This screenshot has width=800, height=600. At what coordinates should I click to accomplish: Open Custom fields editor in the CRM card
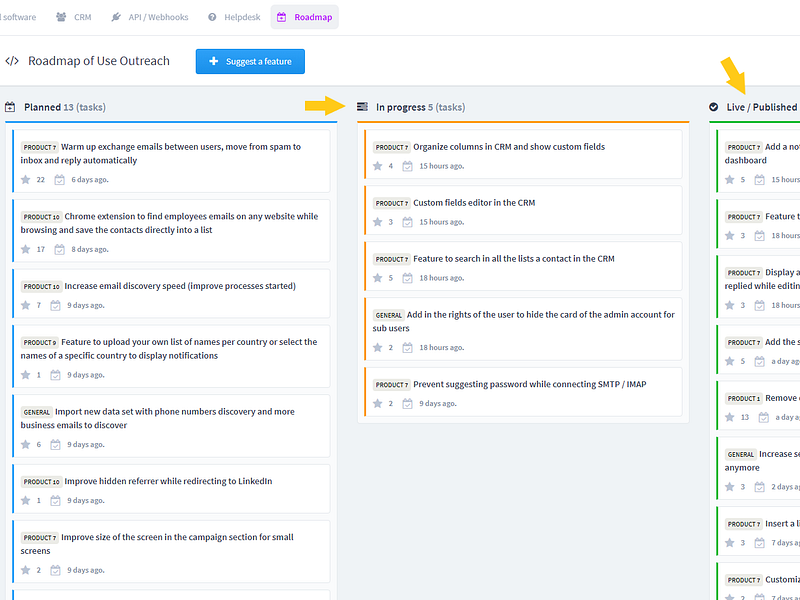(523, 210)
